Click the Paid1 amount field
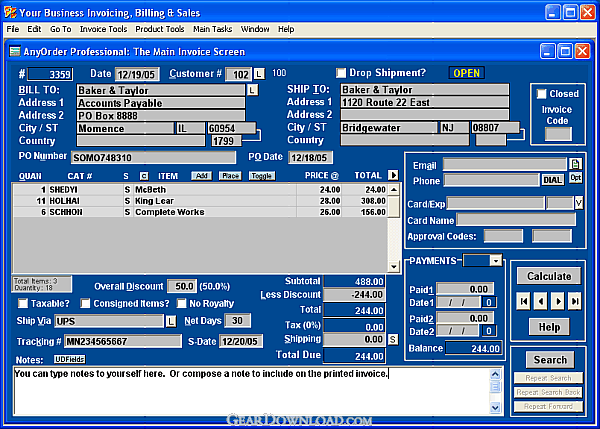Screen dimensions: 600x429 coord(465,289)
